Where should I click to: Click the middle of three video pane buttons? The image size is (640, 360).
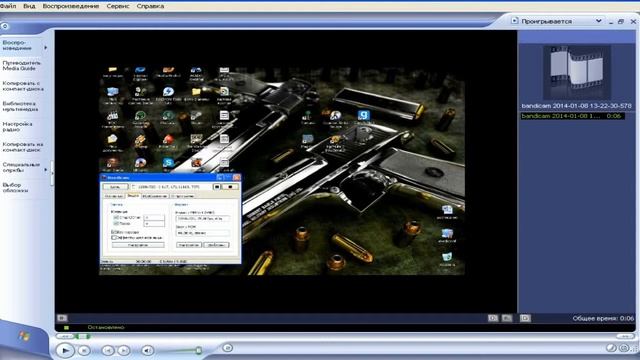tap(507, 318)
